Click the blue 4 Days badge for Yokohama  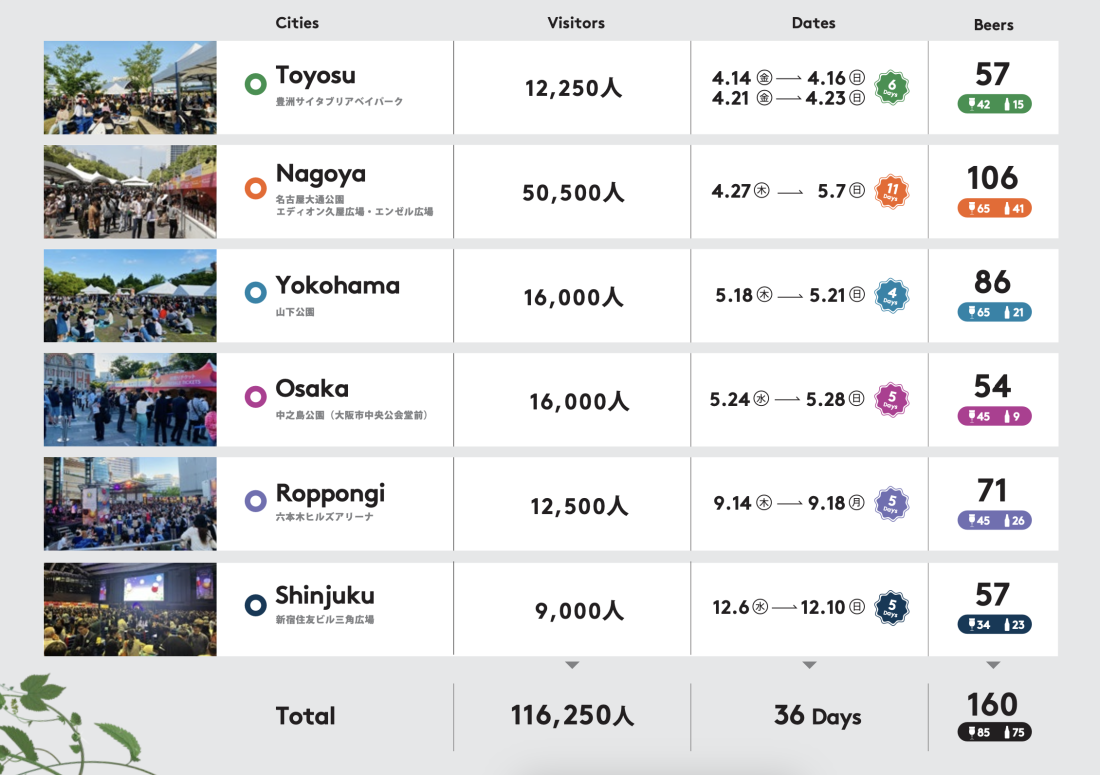pos(890,296)
